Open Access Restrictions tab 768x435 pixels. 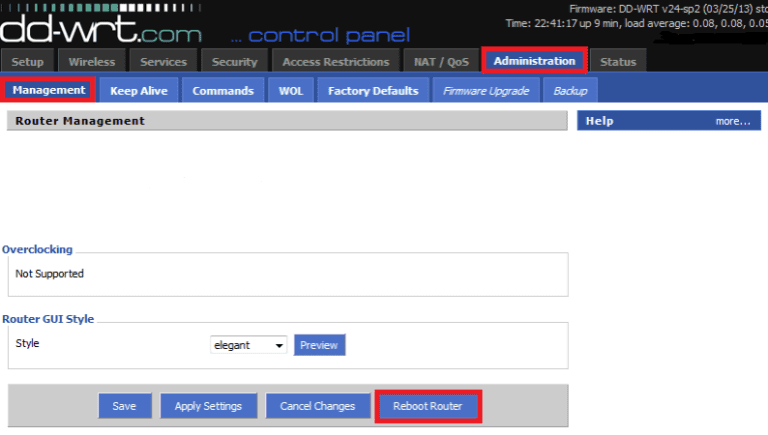click(336, 62)
